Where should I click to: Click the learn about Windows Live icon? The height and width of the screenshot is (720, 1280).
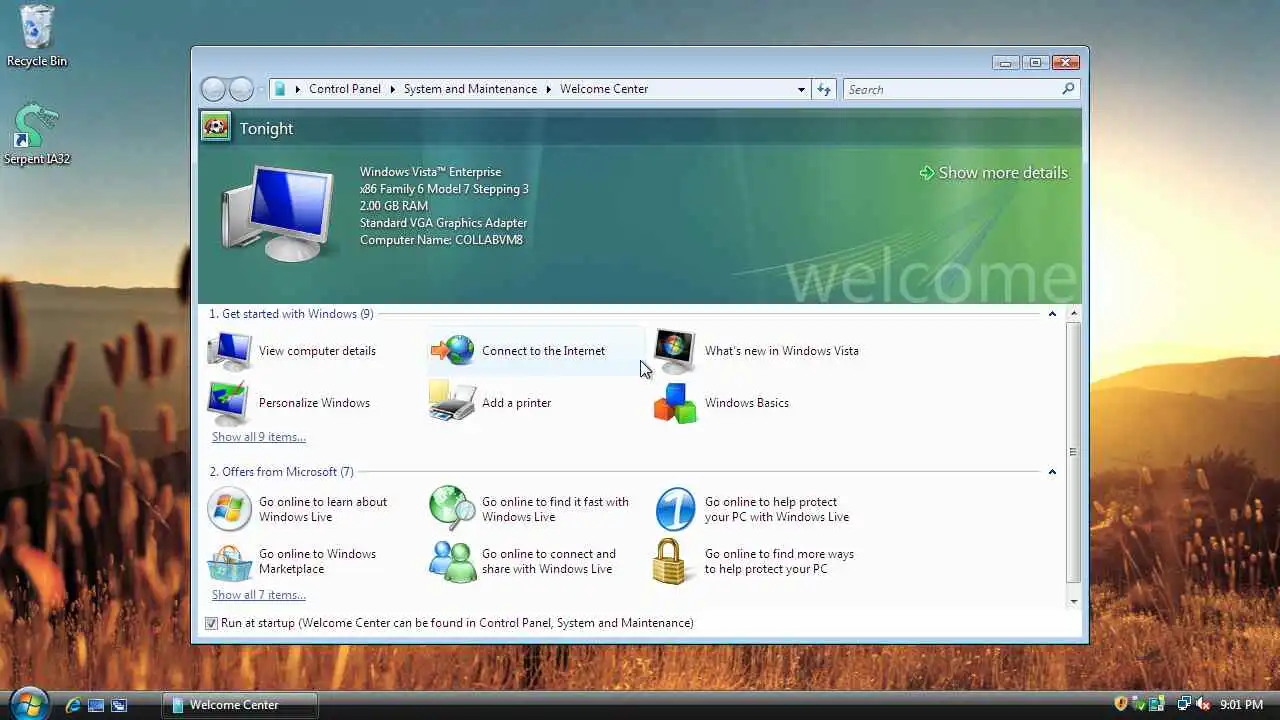tap(230, 509)
